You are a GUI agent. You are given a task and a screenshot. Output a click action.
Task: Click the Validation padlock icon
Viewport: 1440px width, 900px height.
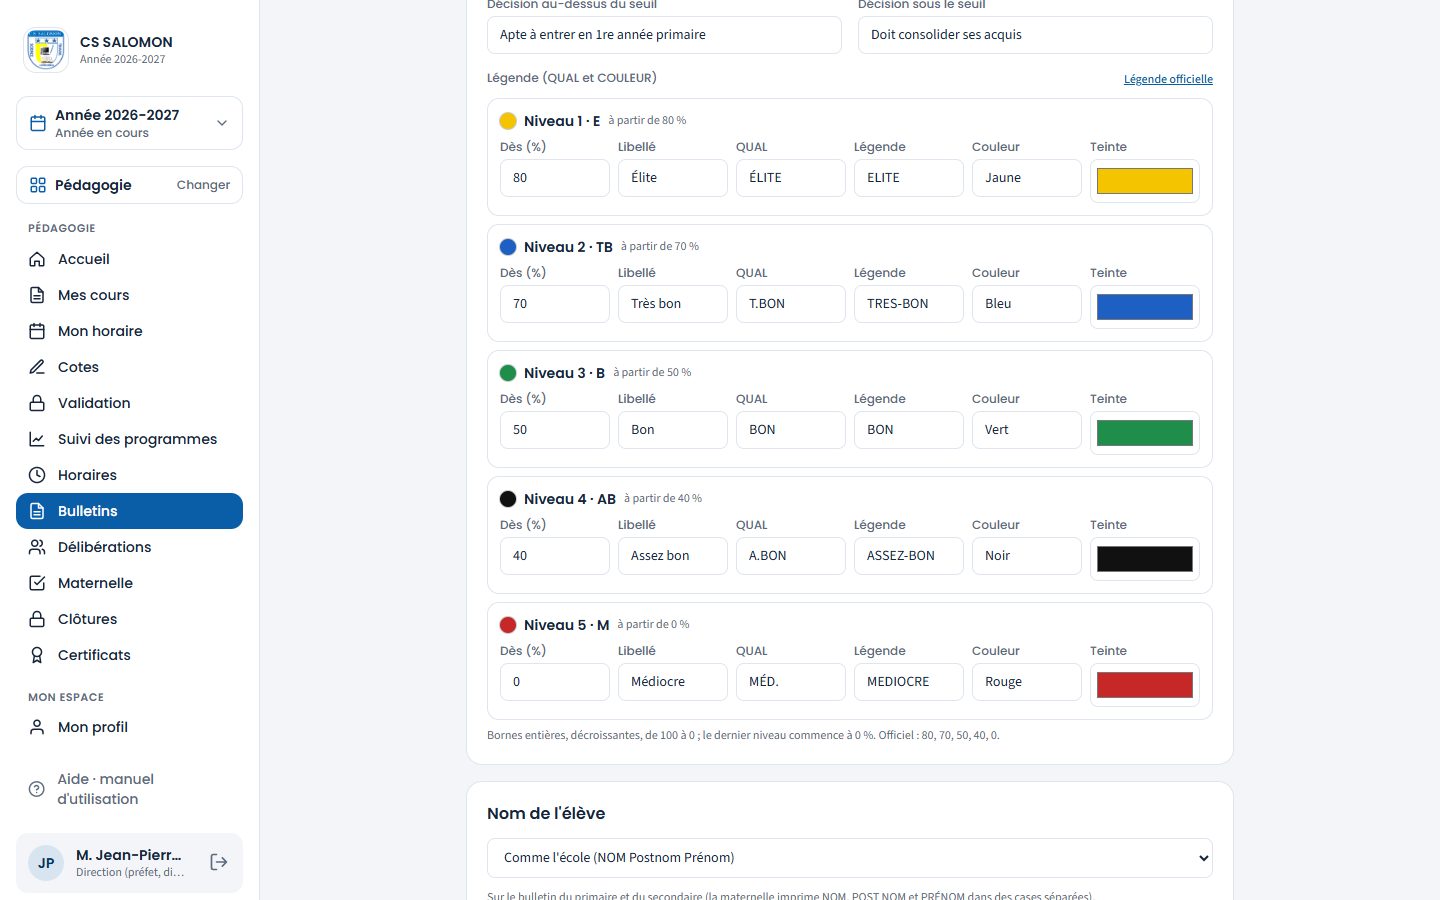click(37, 403)
